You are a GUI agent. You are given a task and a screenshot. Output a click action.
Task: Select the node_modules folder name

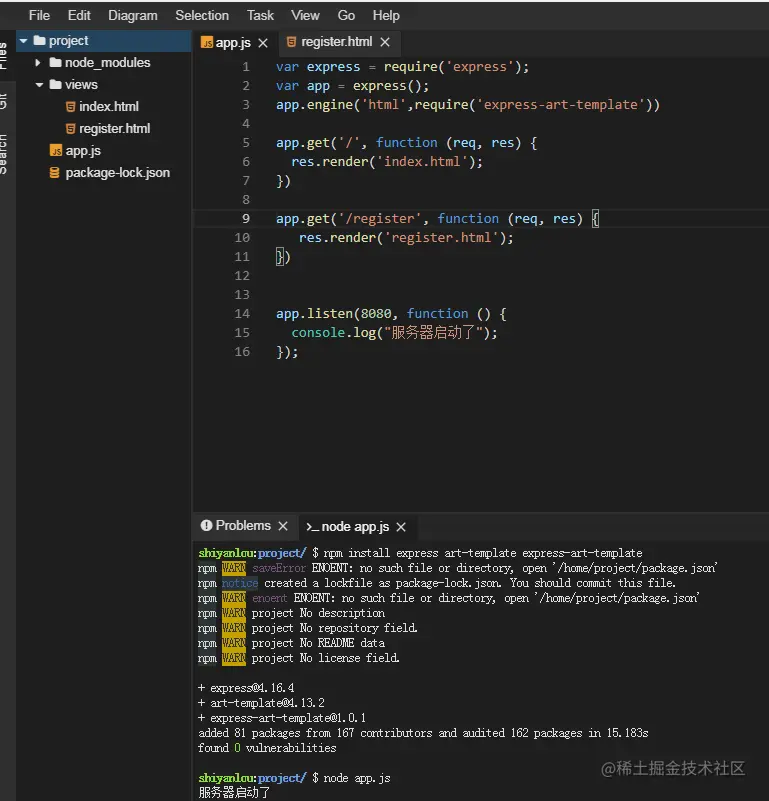click(107, 62)
